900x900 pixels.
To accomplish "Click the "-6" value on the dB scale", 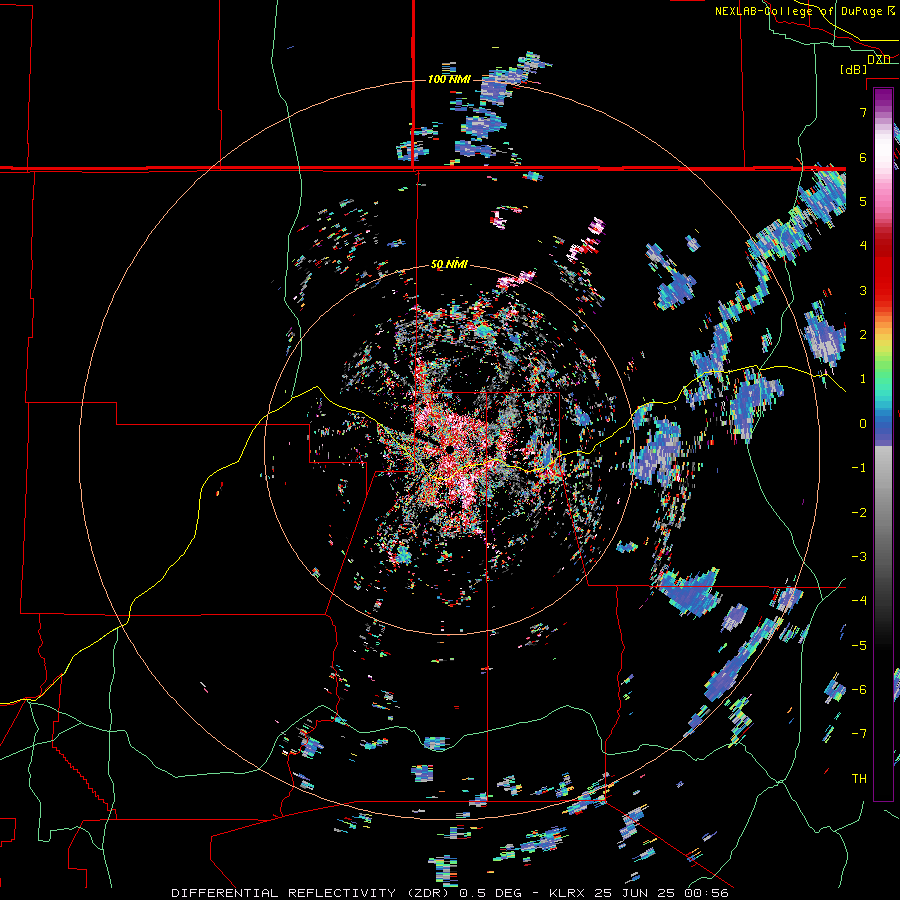I will pos(859,690).
